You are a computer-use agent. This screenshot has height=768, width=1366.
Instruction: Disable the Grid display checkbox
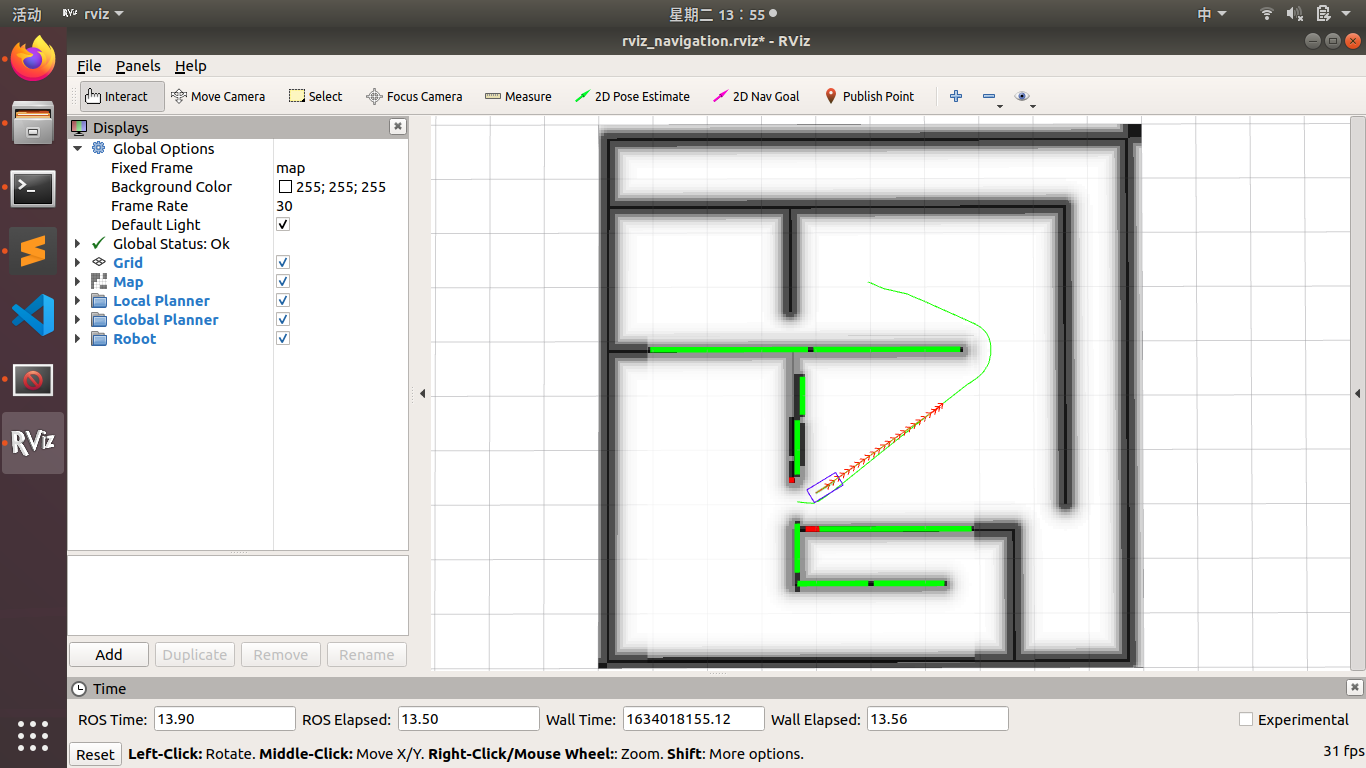click(282, 262)
